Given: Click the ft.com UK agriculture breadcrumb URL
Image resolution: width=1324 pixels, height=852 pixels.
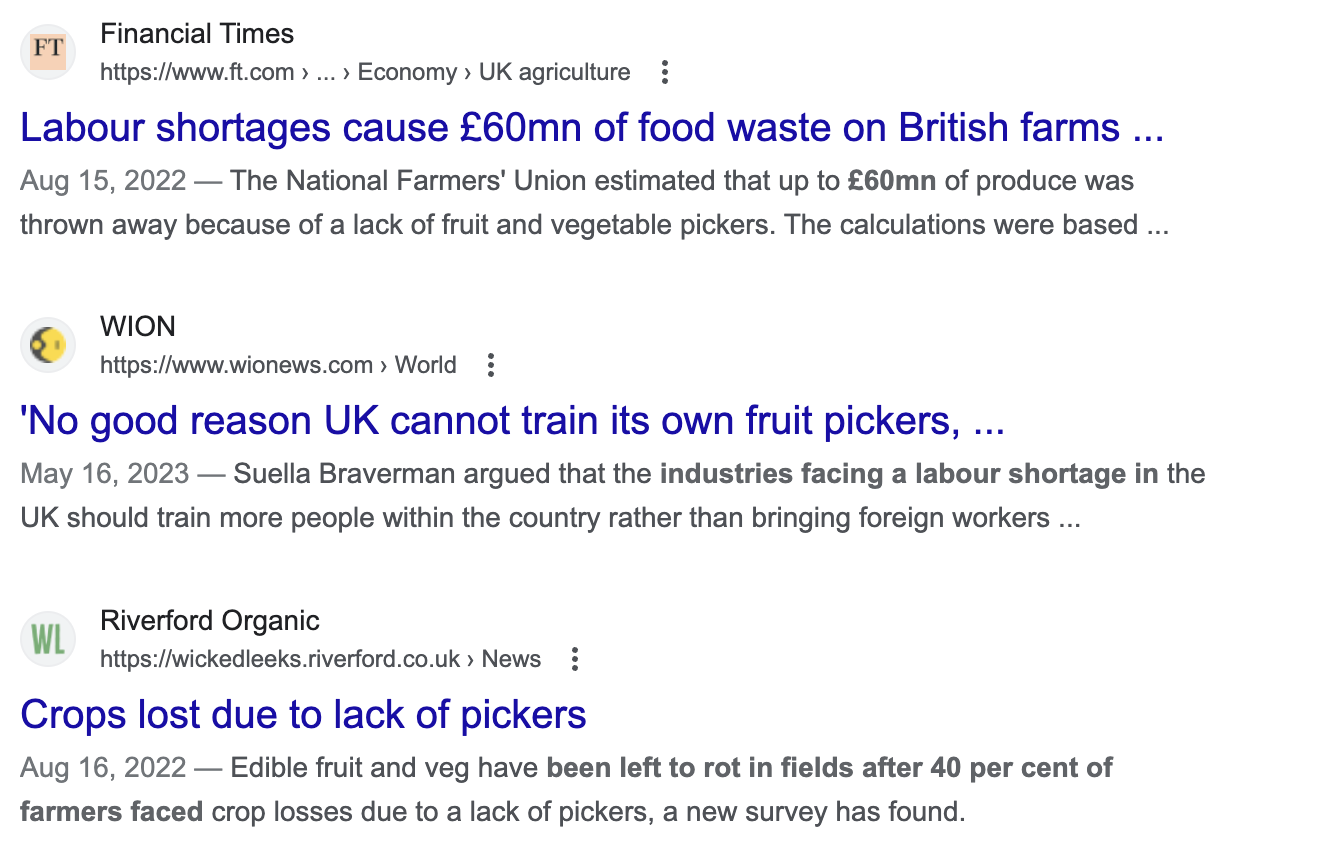Looking at the screenshot, I should (365, 72).
